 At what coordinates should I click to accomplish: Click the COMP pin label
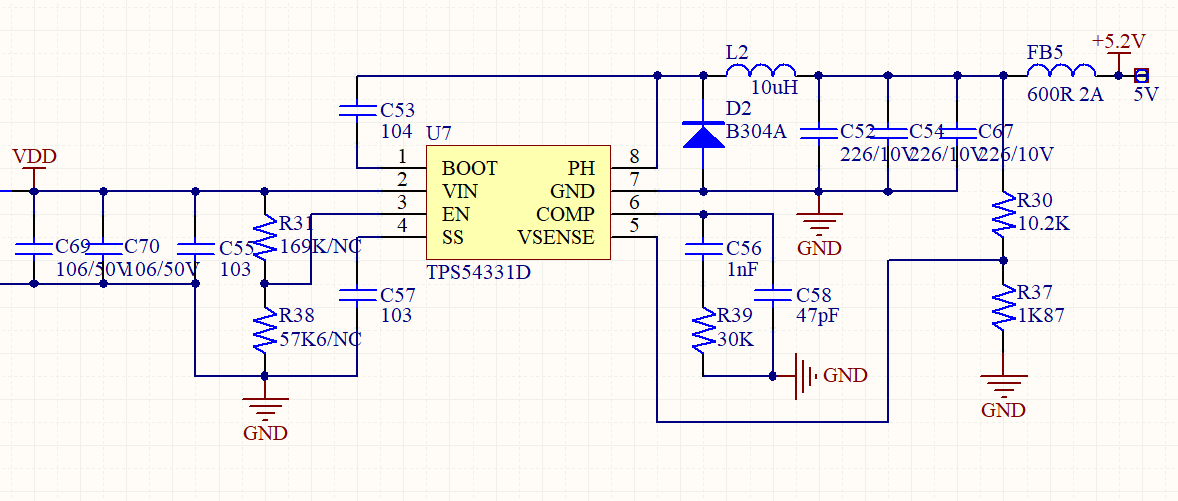566,214
